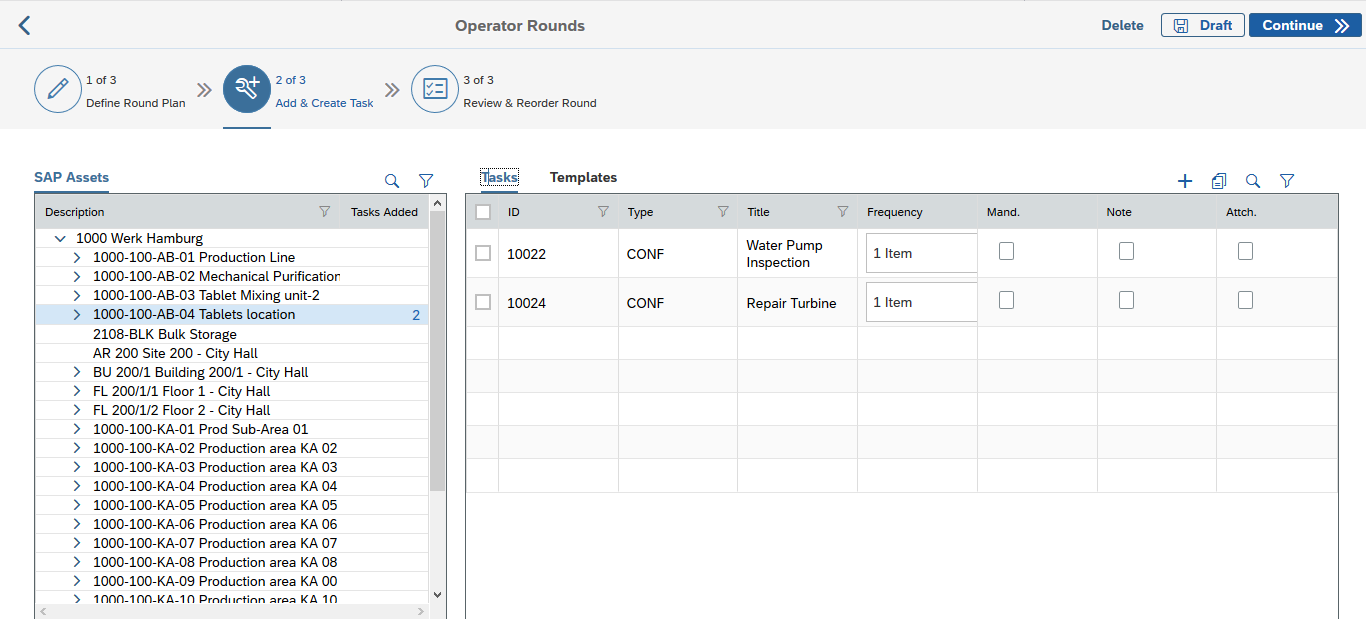Screen dimensions: 1366x619
Task: Click the Review & Reorder Round checklist icon
Action: (x=435, y=90)
